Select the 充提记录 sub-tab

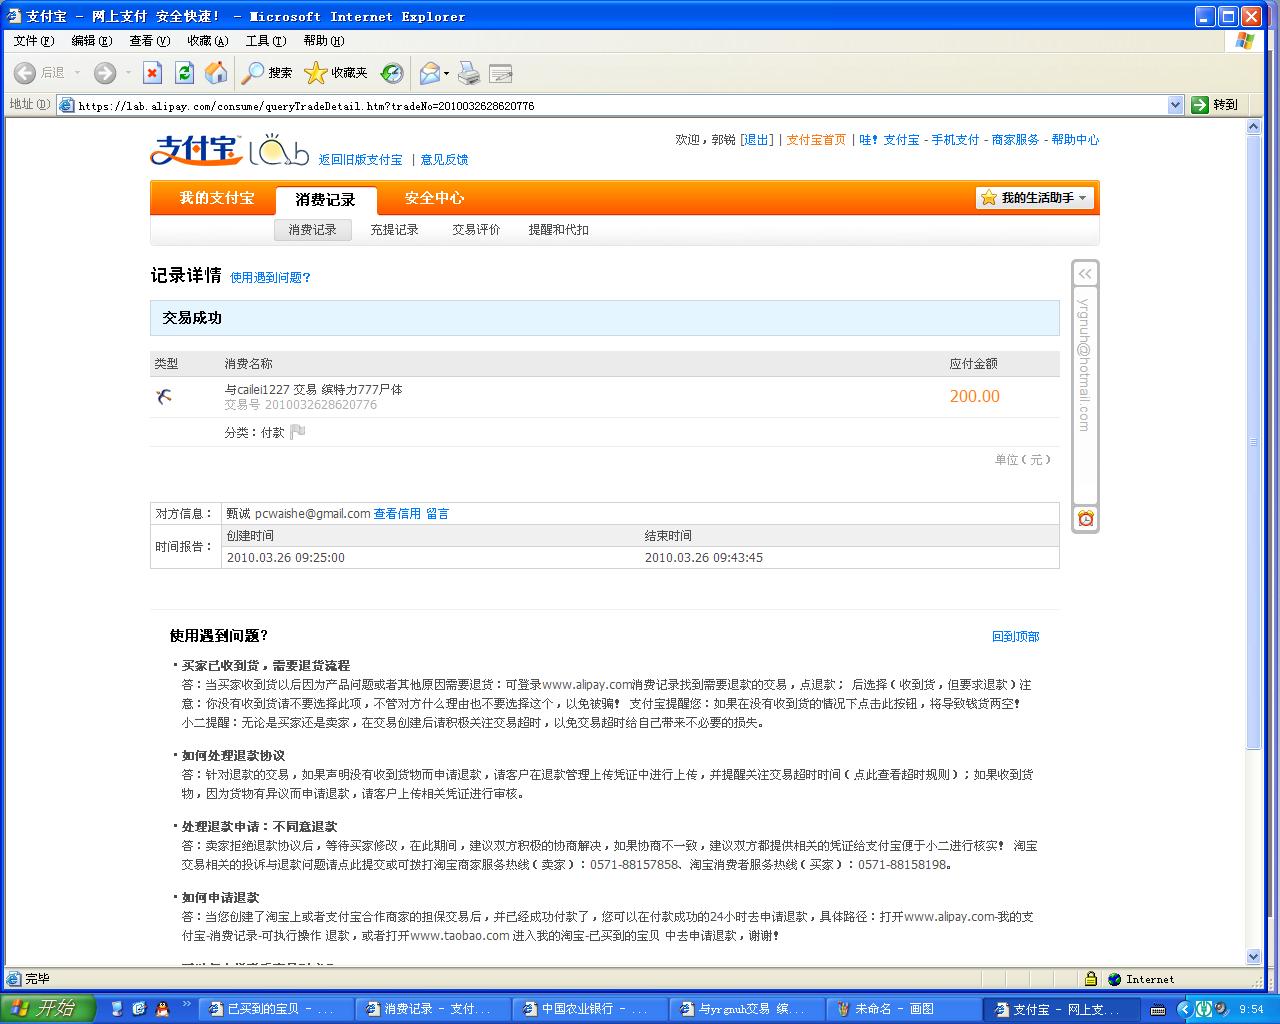coord(394,230)
